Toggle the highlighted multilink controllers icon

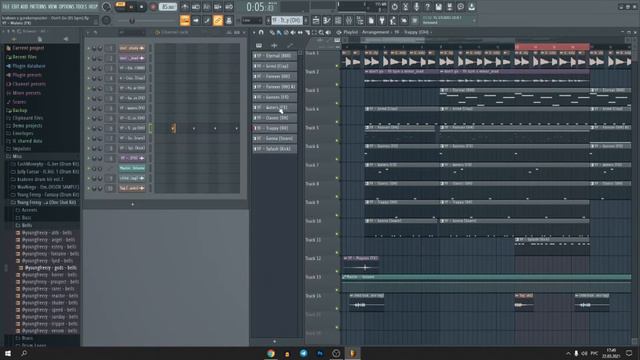(218, 20)
